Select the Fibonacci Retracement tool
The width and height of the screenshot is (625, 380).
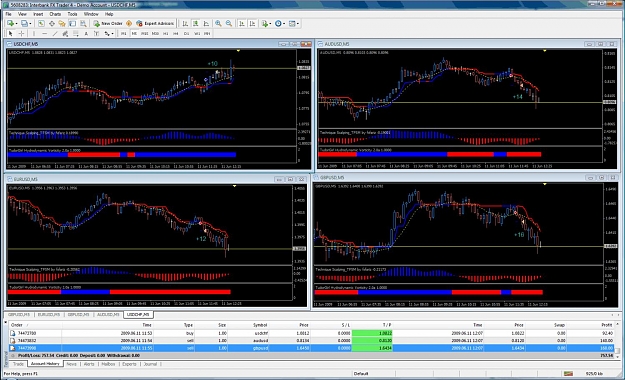pyautogui.click(x=75, y=33)
